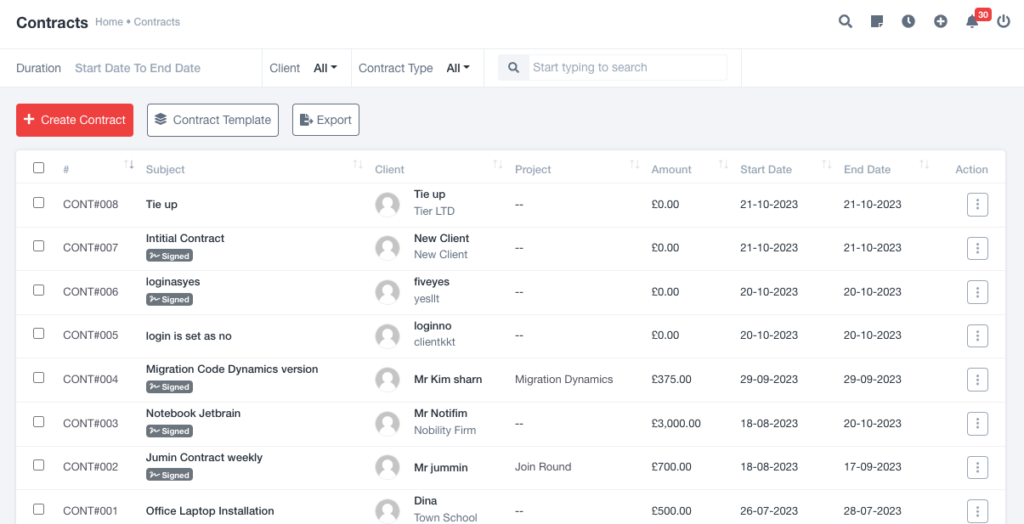Open action menu for CONT#001

click(977, 511)
